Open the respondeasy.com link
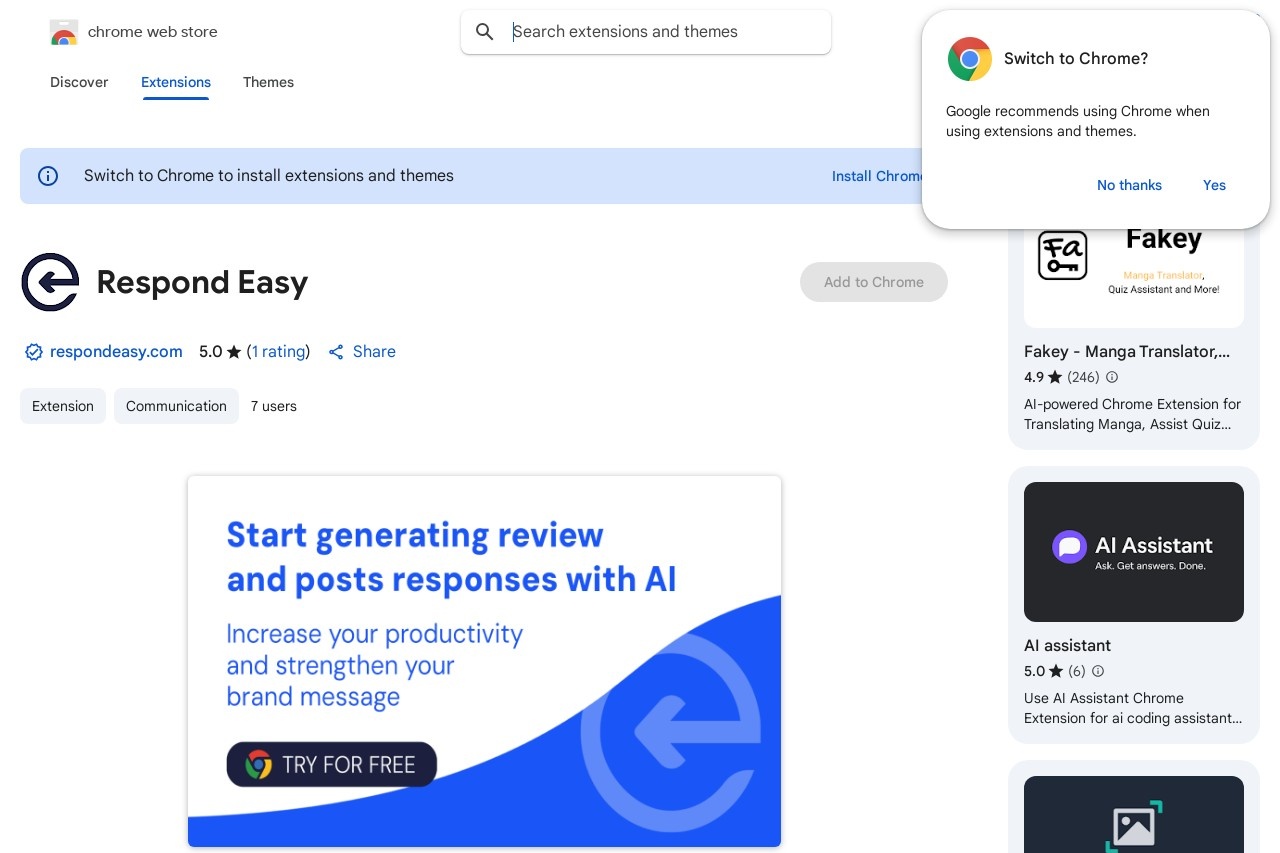The height and width of the screenshot is (853, 1280). click(116, 352)
